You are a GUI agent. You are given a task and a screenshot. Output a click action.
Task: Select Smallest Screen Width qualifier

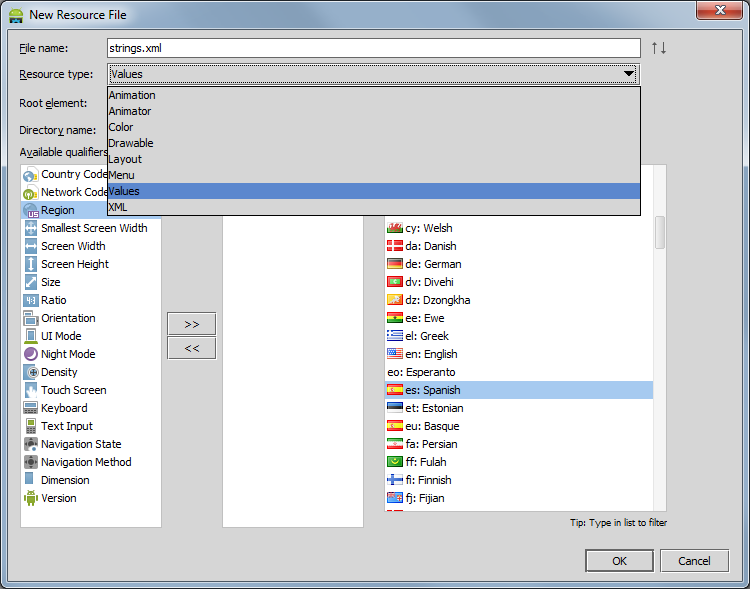93,228
